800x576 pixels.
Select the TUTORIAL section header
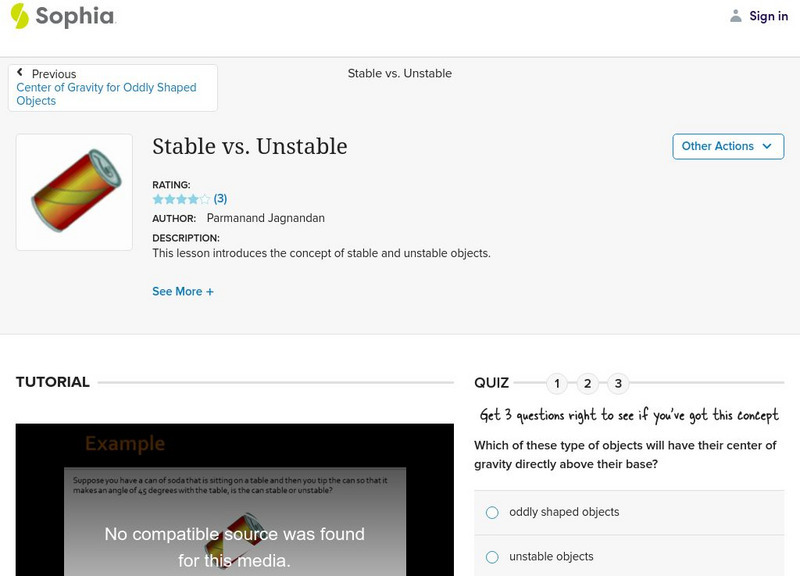[x=51, y=382]
